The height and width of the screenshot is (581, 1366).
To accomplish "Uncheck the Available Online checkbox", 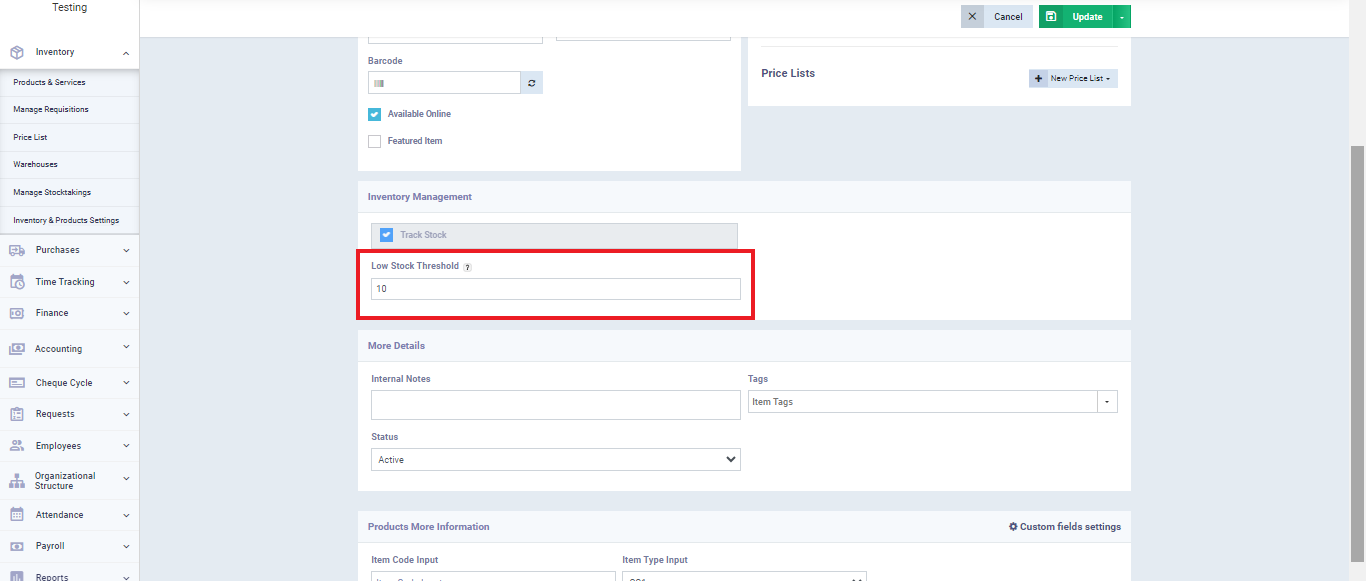I will coord(375,114).
